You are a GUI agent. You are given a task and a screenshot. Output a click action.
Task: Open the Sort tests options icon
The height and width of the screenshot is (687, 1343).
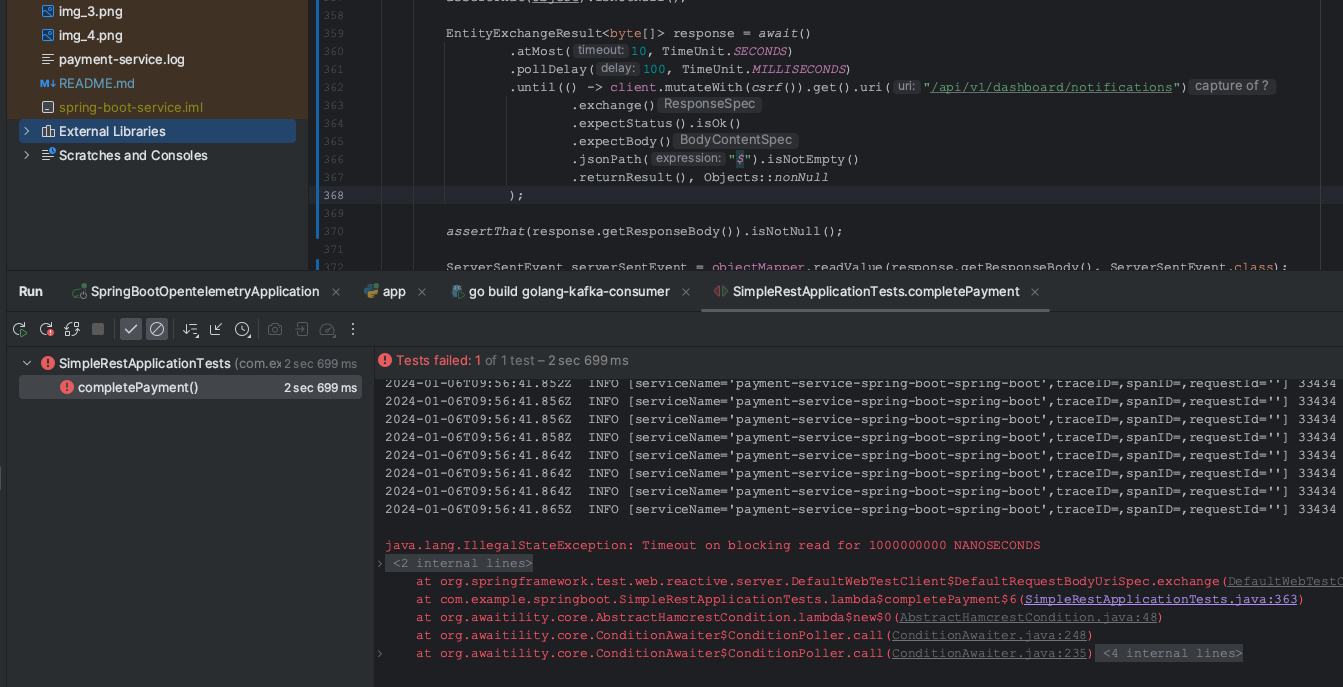point(190,329)
